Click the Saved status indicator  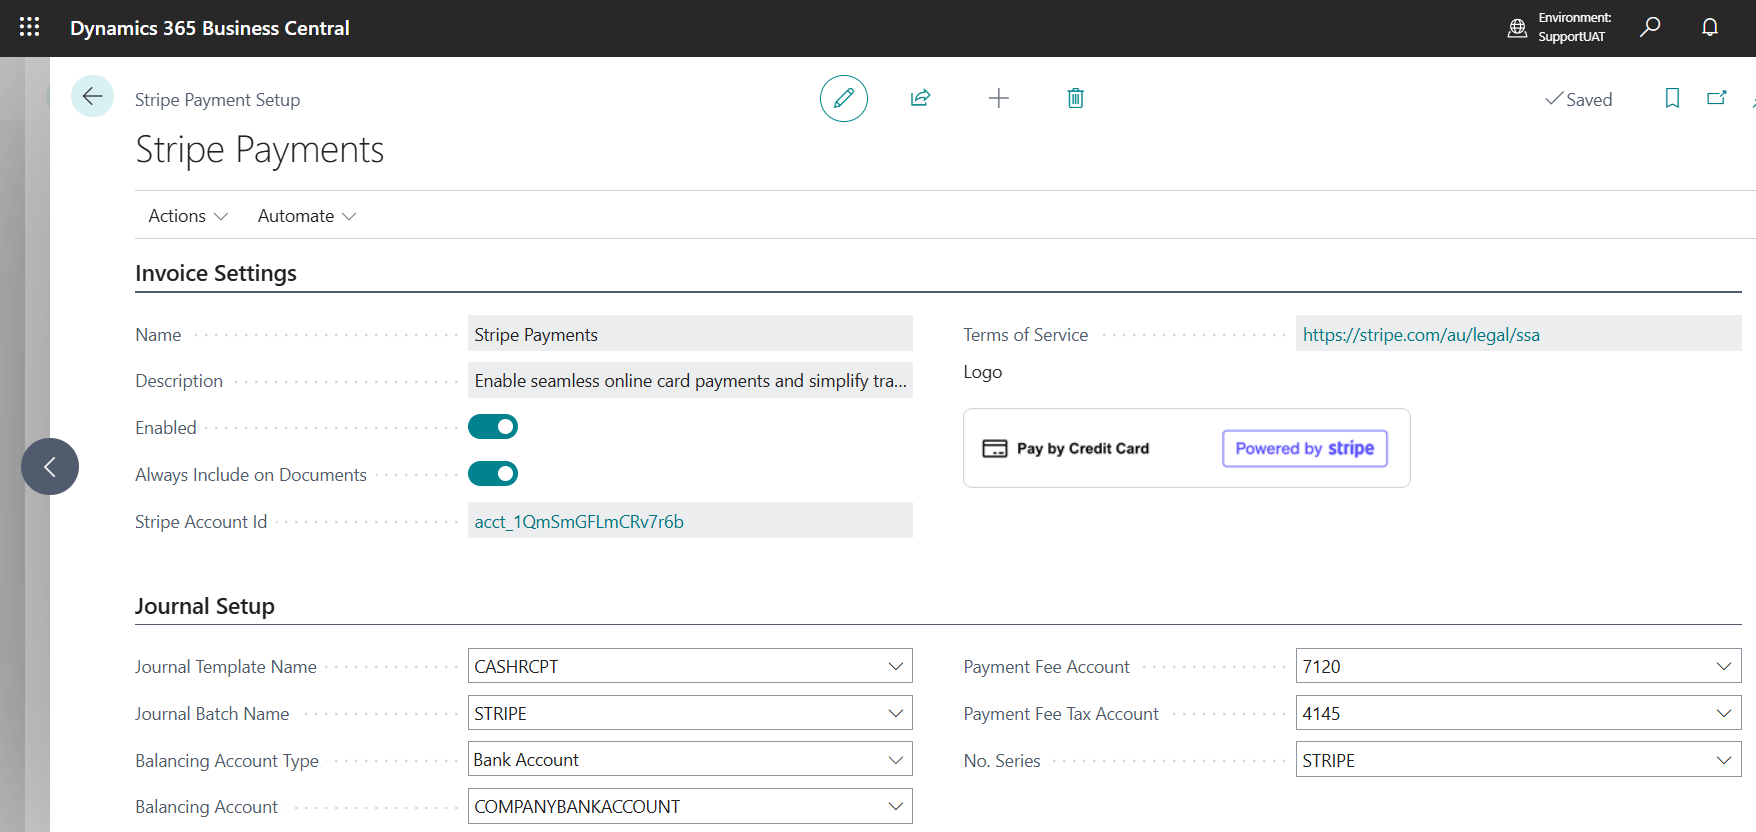[1578, 99]
